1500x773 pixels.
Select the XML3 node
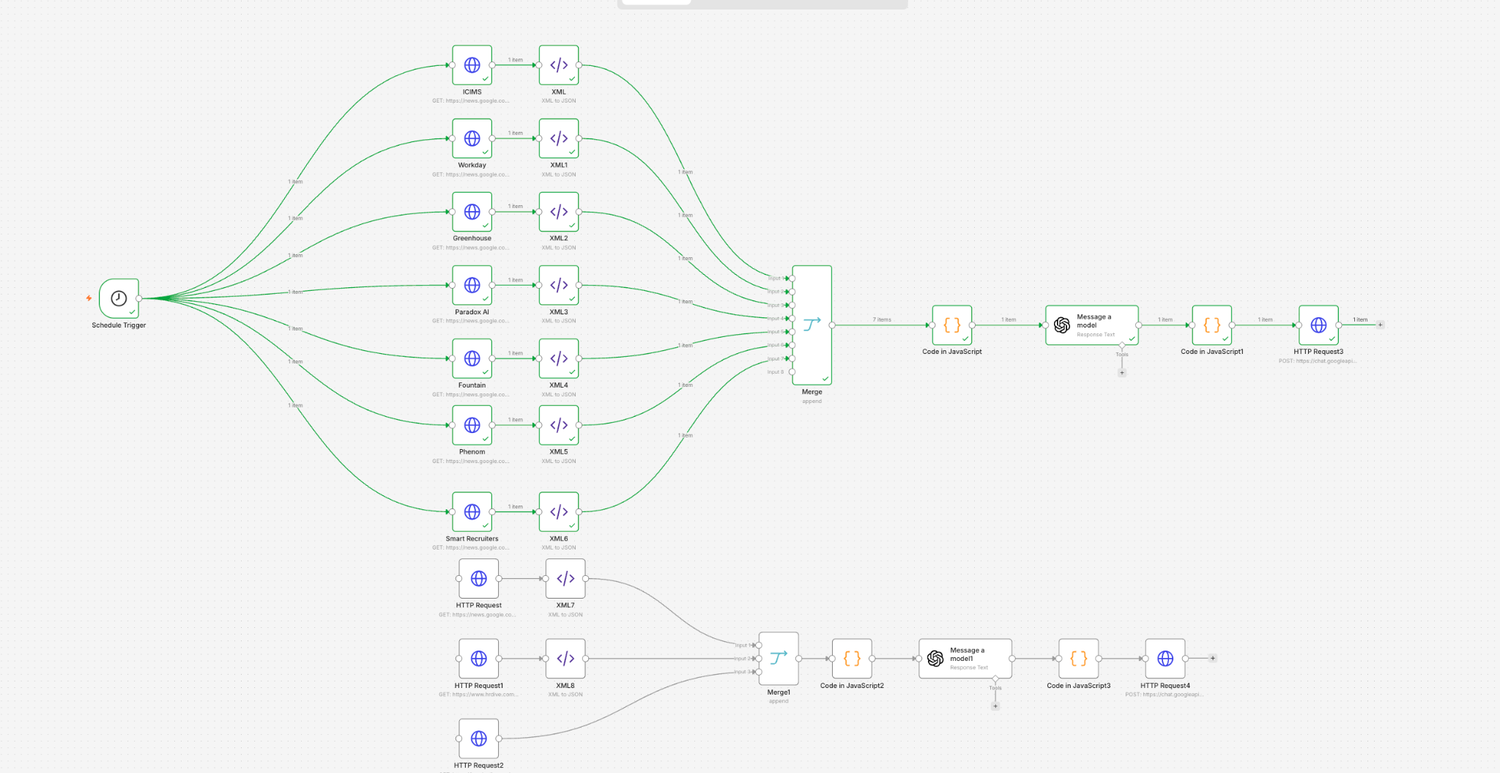(559, 285)
